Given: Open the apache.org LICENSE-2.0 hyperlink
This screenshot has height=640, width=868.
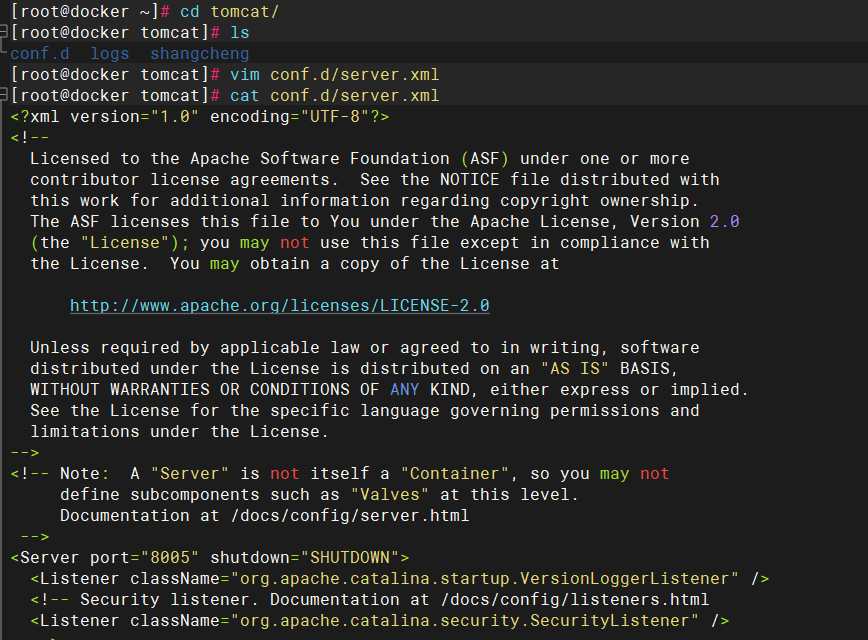Looking at the screenshot, I should [x=280, y=306].
